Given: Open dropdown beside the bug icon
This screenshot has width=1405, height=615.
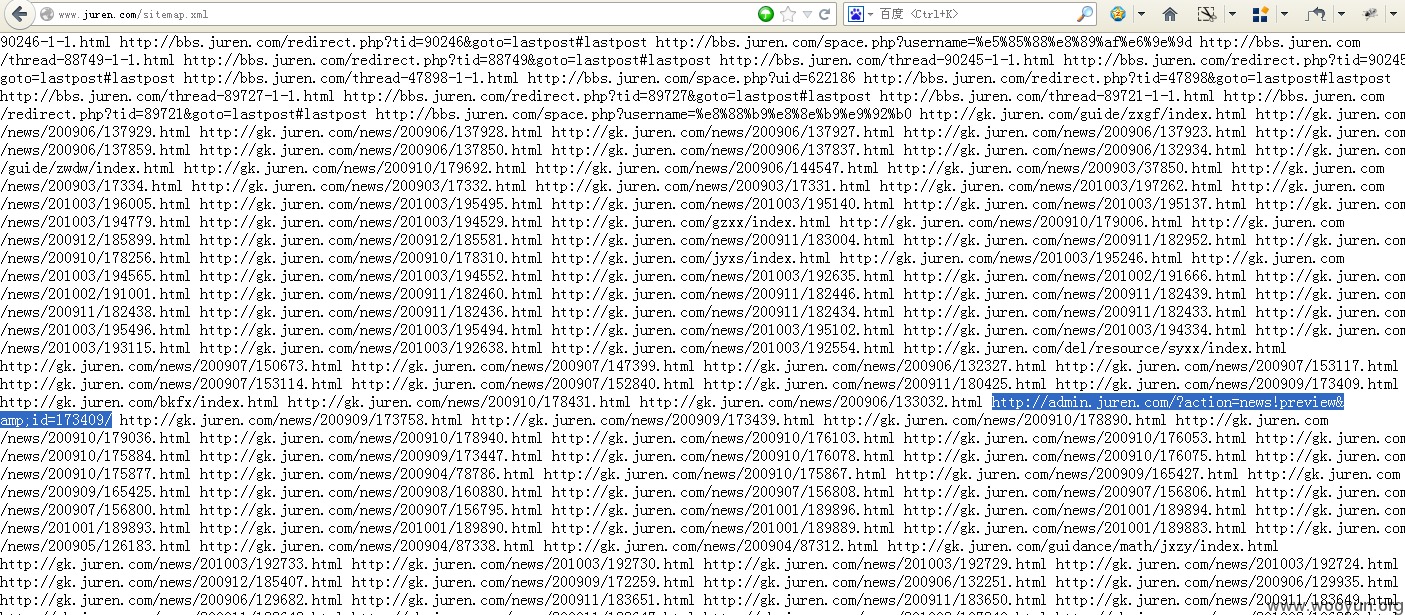Looking at the screenshot, I should tap(1394, 14).
